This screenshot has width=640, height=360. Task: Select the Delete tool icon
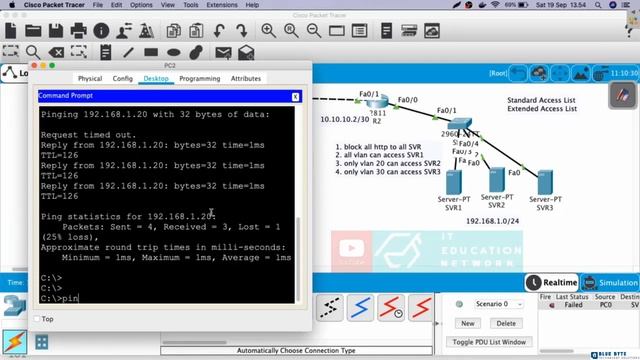point(56,52)
